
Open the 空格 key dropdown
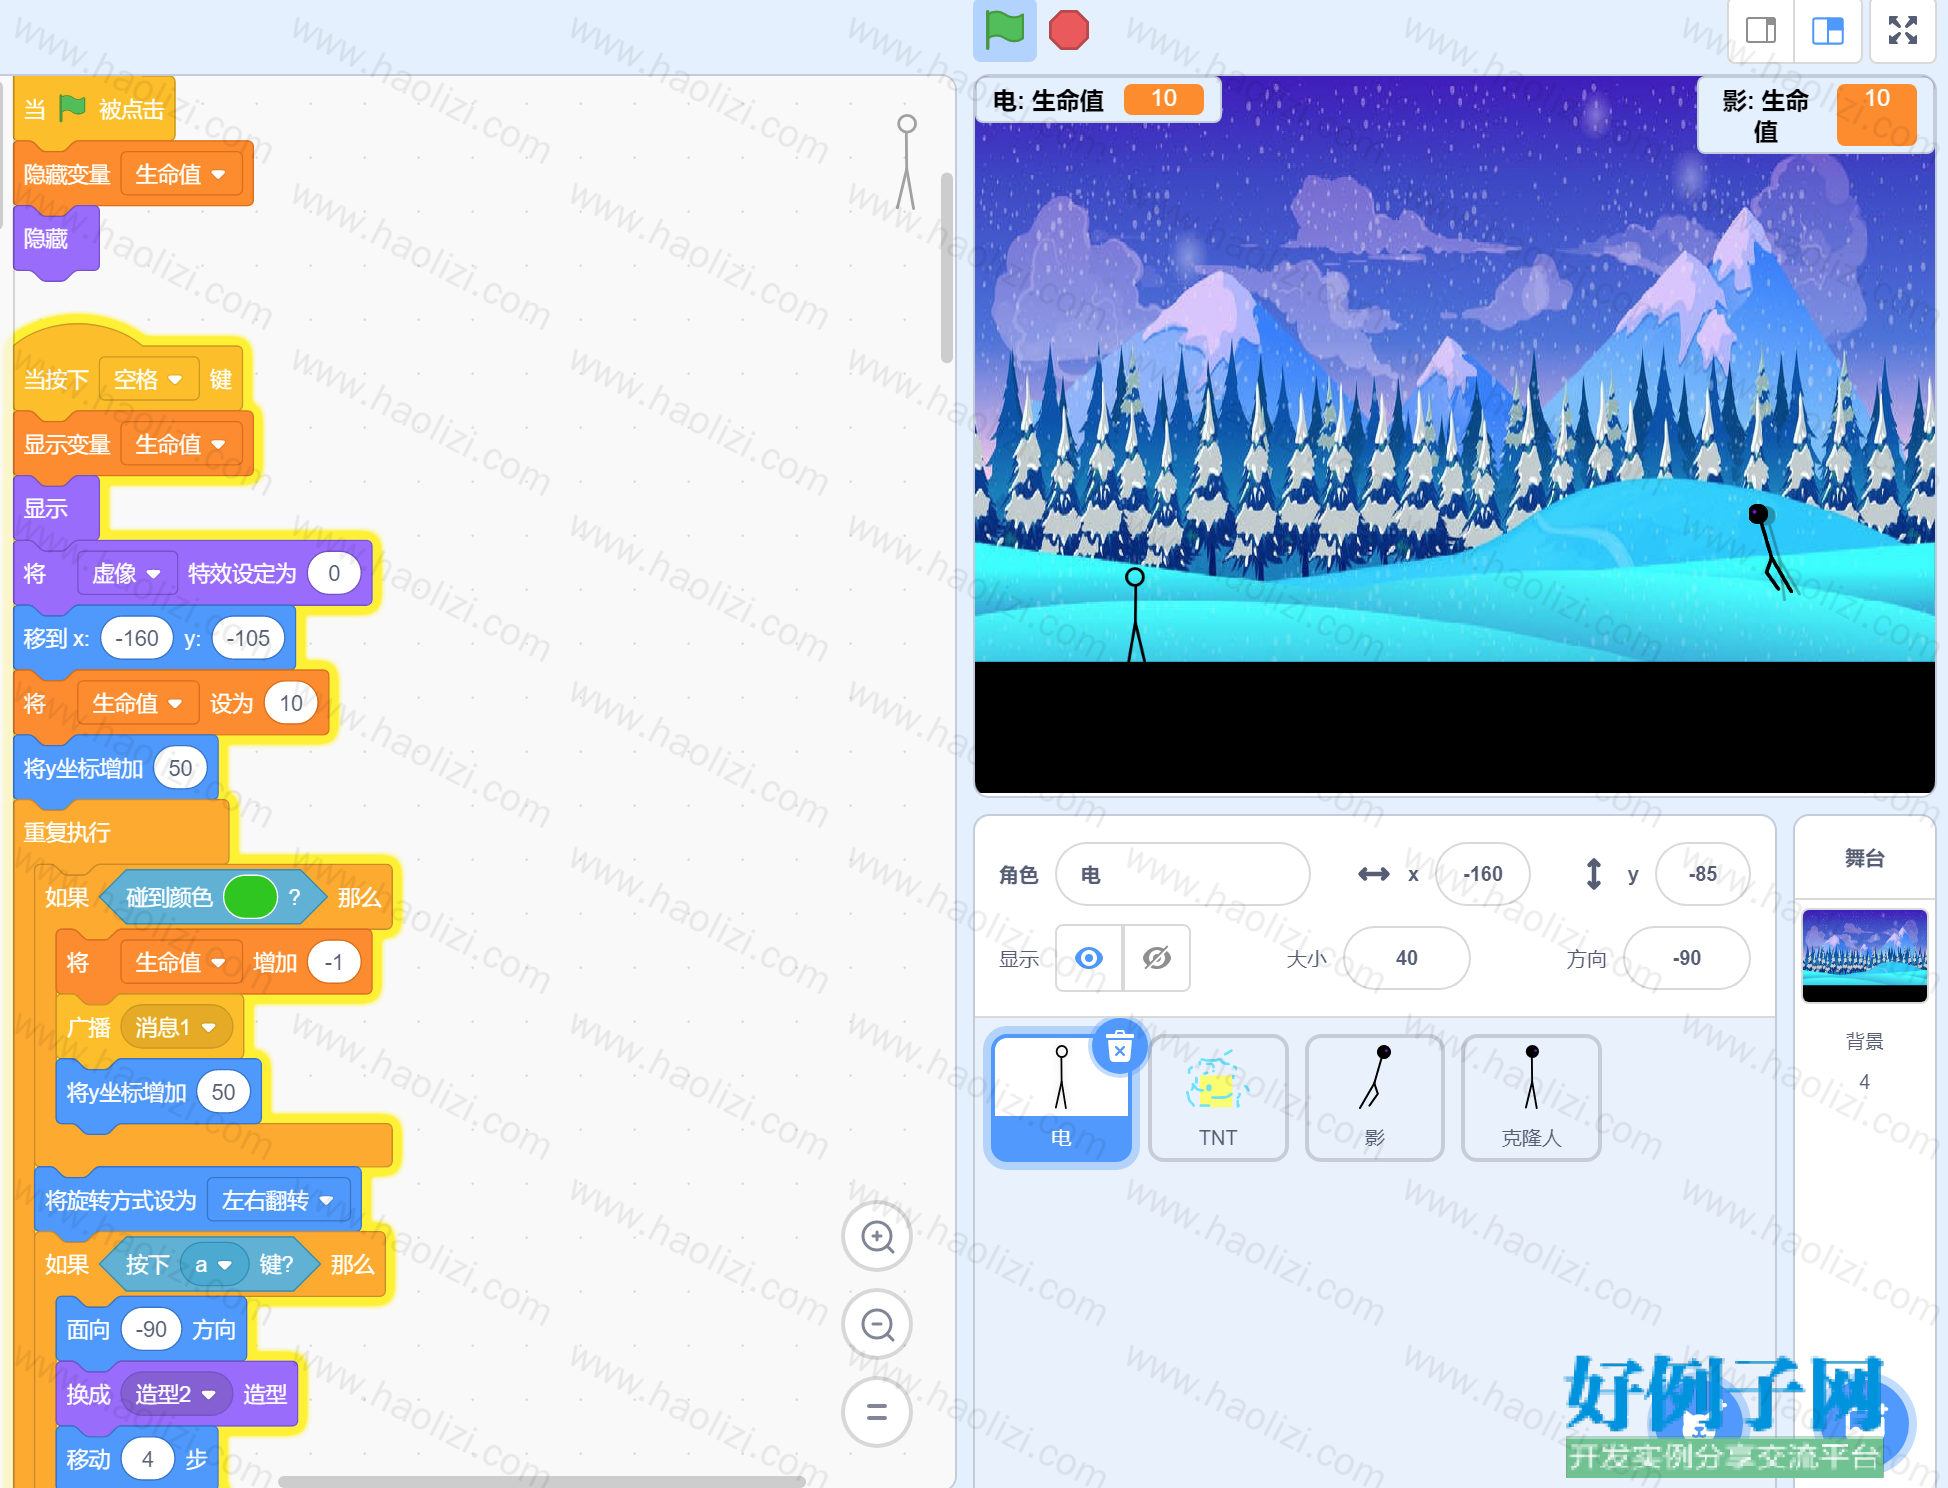[x=148, y=380]
